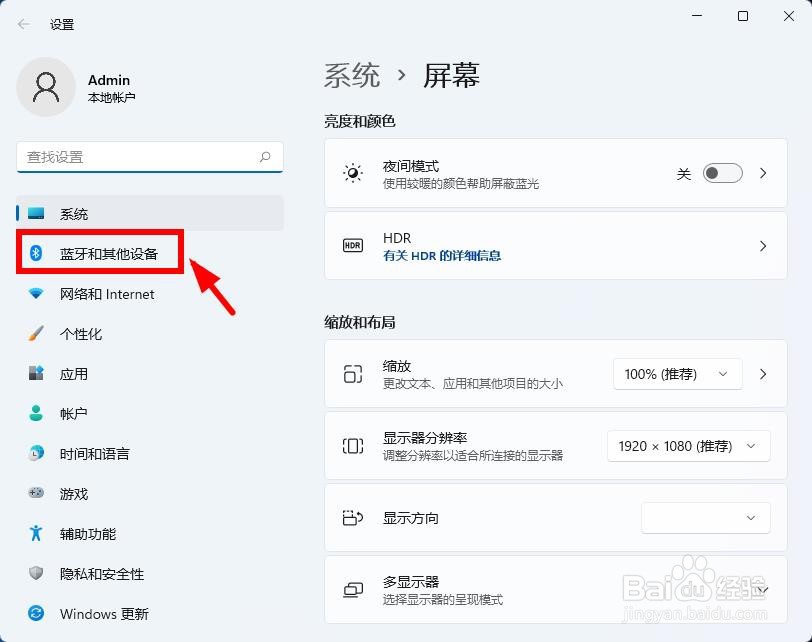Maximize the Settings window

tap(743, 16)
